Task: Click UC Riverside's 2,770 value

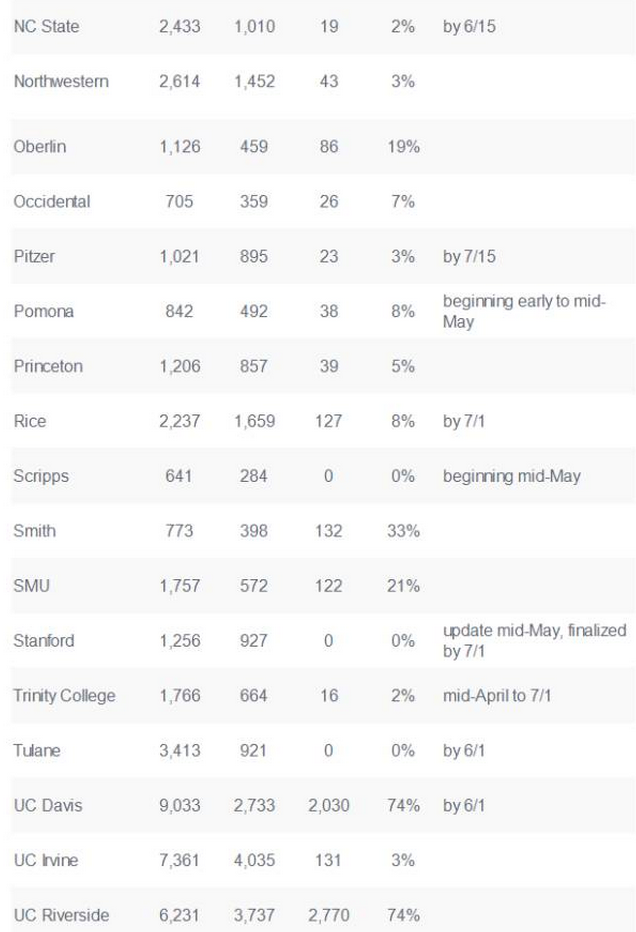Action: point(328,915)
